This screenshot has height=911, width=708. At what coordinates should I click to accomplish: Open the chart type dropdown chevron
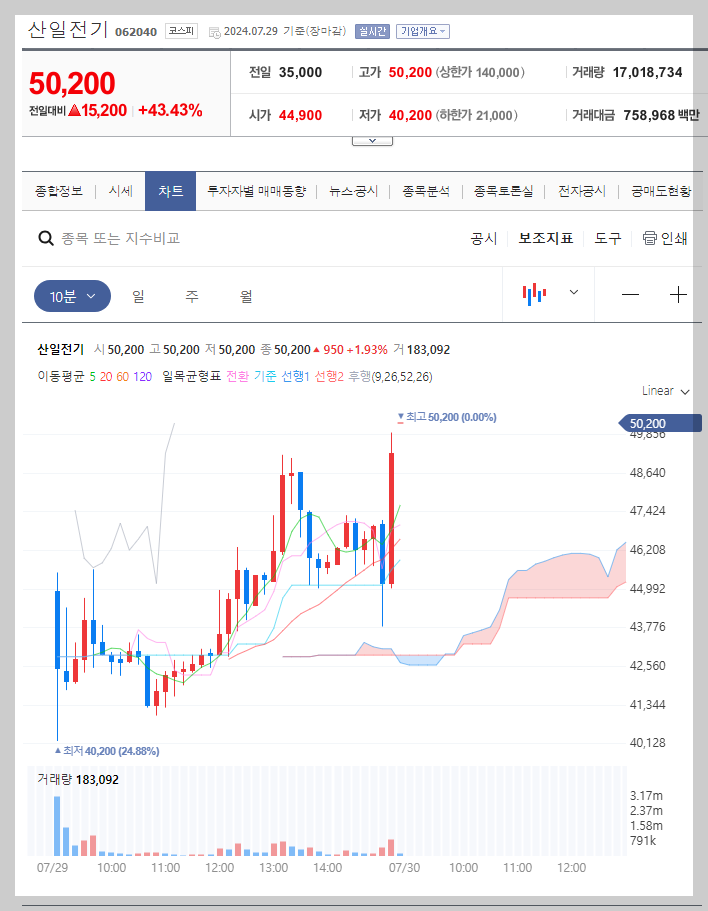[573, 294]
